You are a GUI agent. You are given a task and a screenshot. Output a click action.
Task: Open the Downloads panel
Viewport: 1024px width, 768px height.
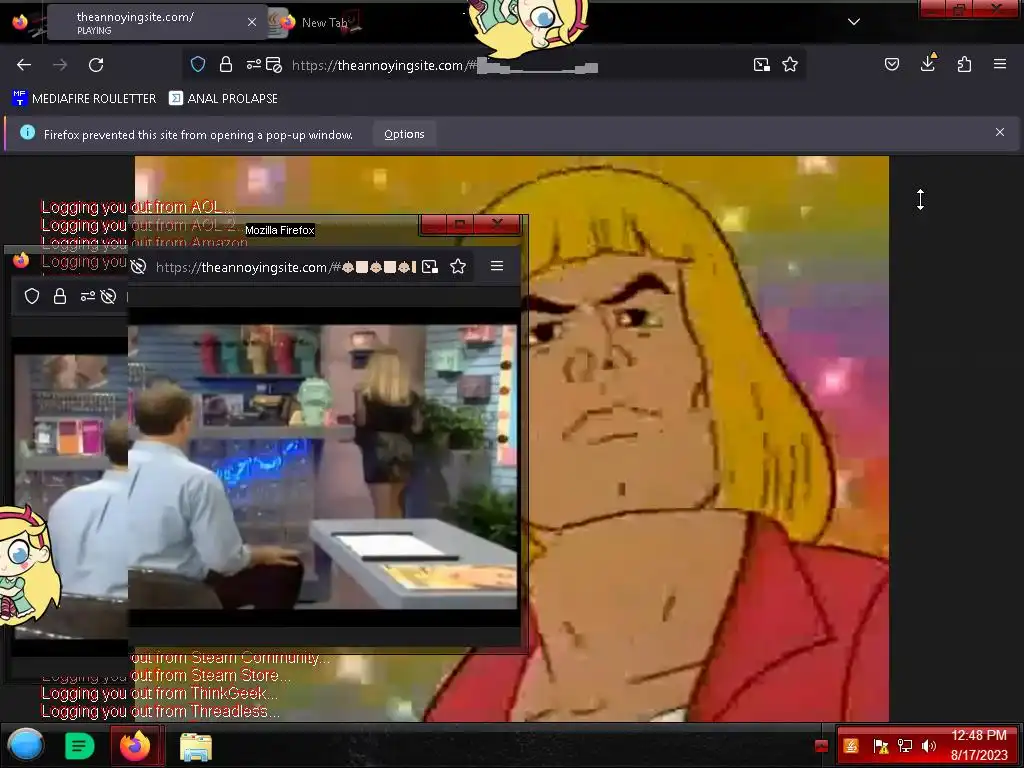(x=928, y=63)
